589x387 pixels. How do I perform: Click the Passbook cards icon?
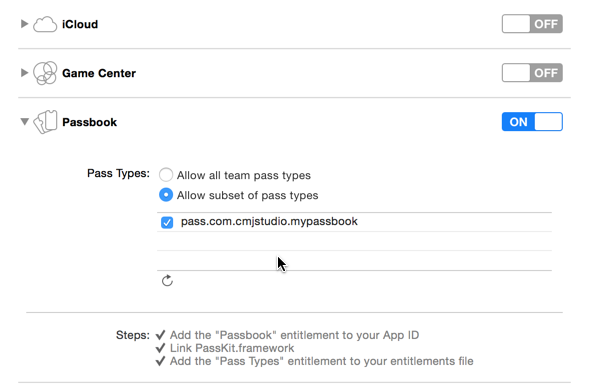coord(45,122)
